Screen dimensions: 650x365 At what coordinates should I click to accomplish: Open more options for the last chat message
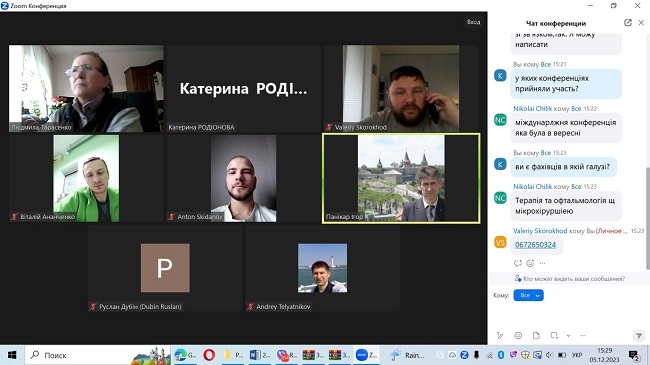[x=542, y=263]
